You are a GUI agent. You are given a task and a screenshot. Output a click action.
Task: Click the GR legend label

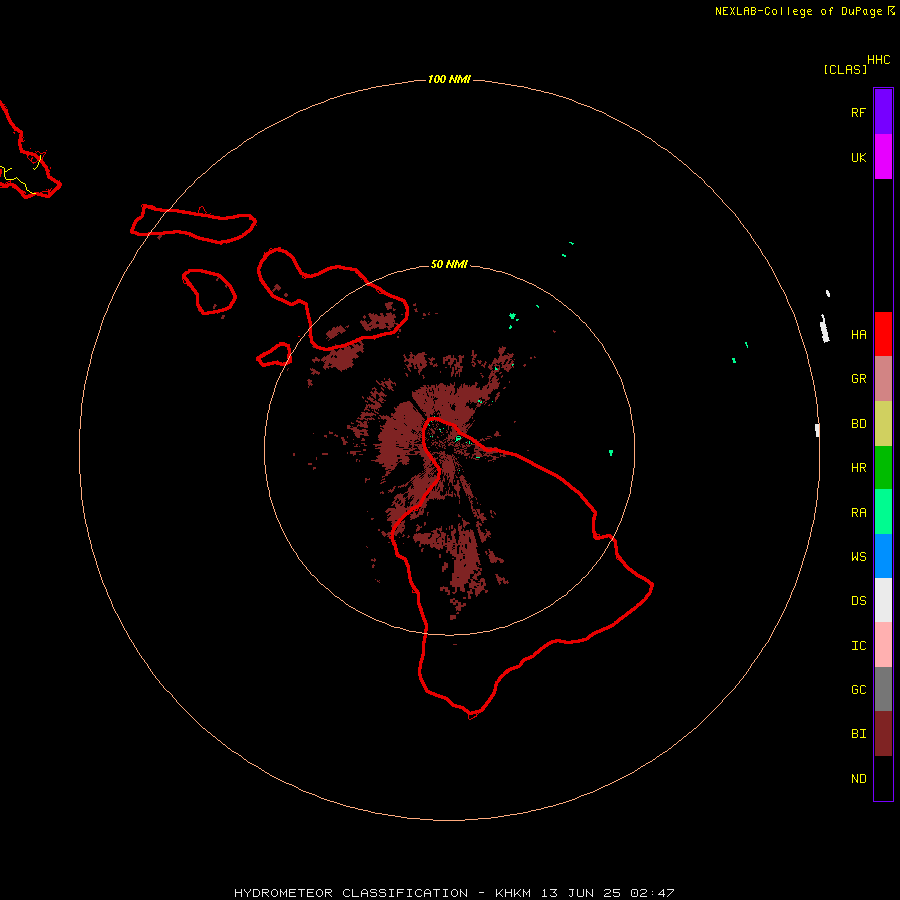(858, 379)
